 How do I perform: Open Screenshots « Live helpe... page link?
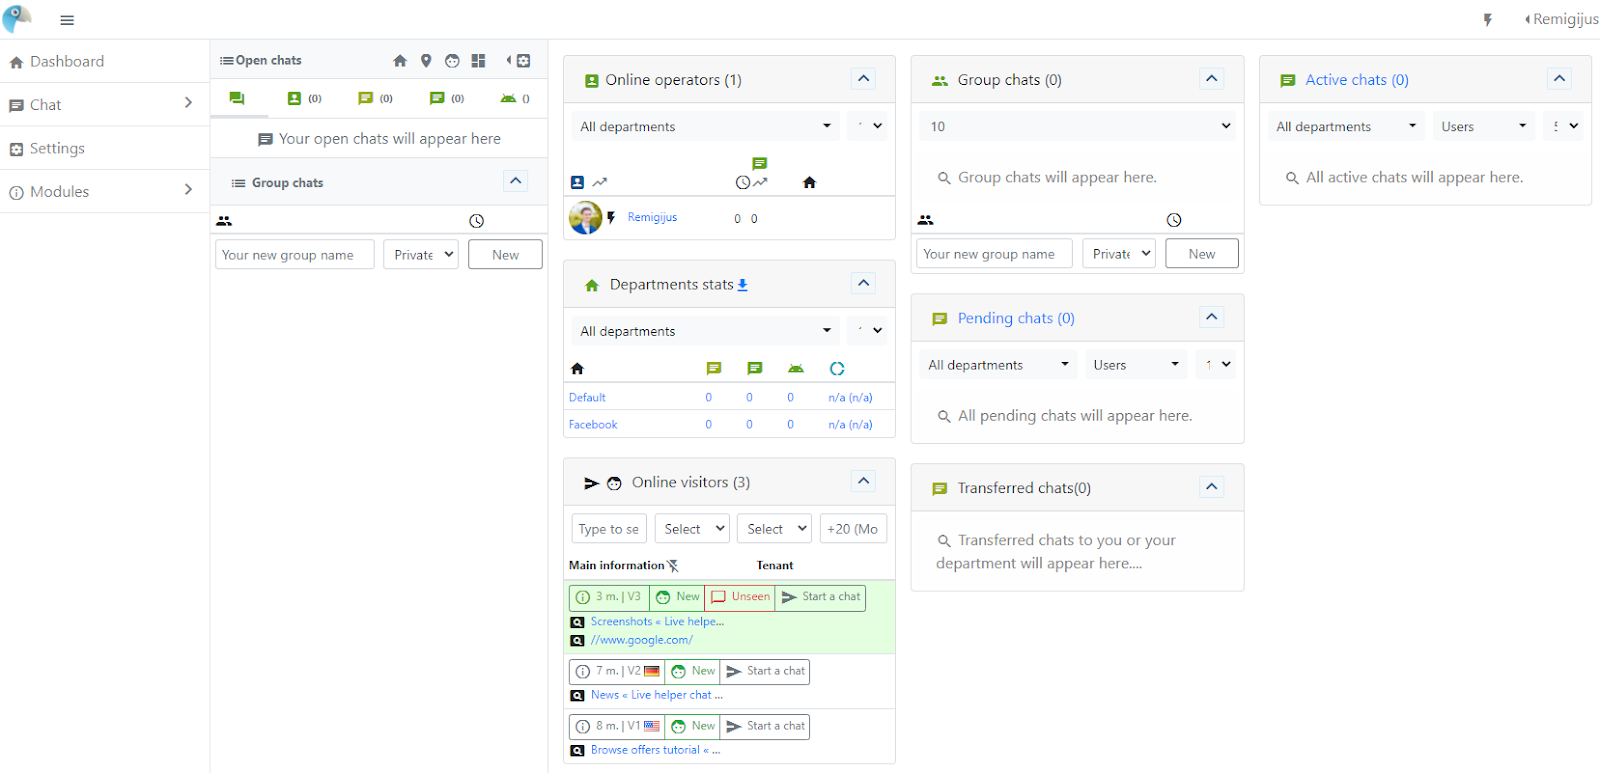(657, 621)
